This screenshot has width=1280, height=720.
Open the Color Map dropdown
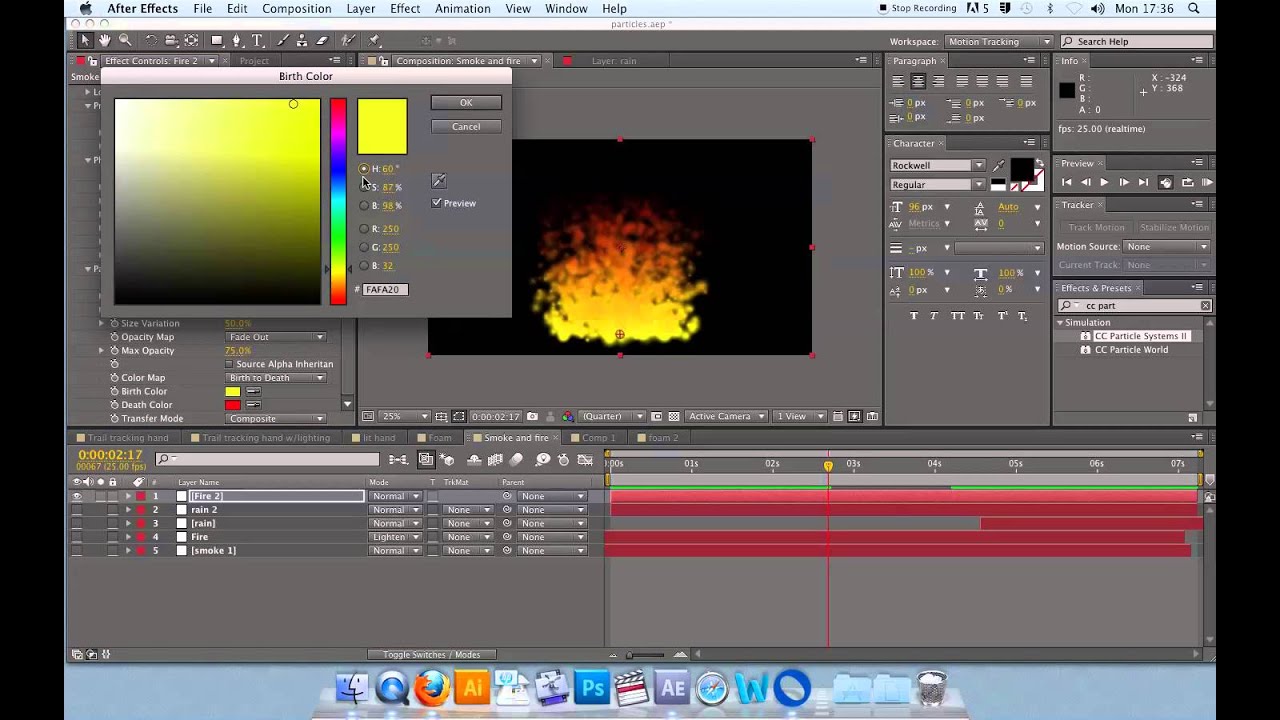click(x=276, y=378)
